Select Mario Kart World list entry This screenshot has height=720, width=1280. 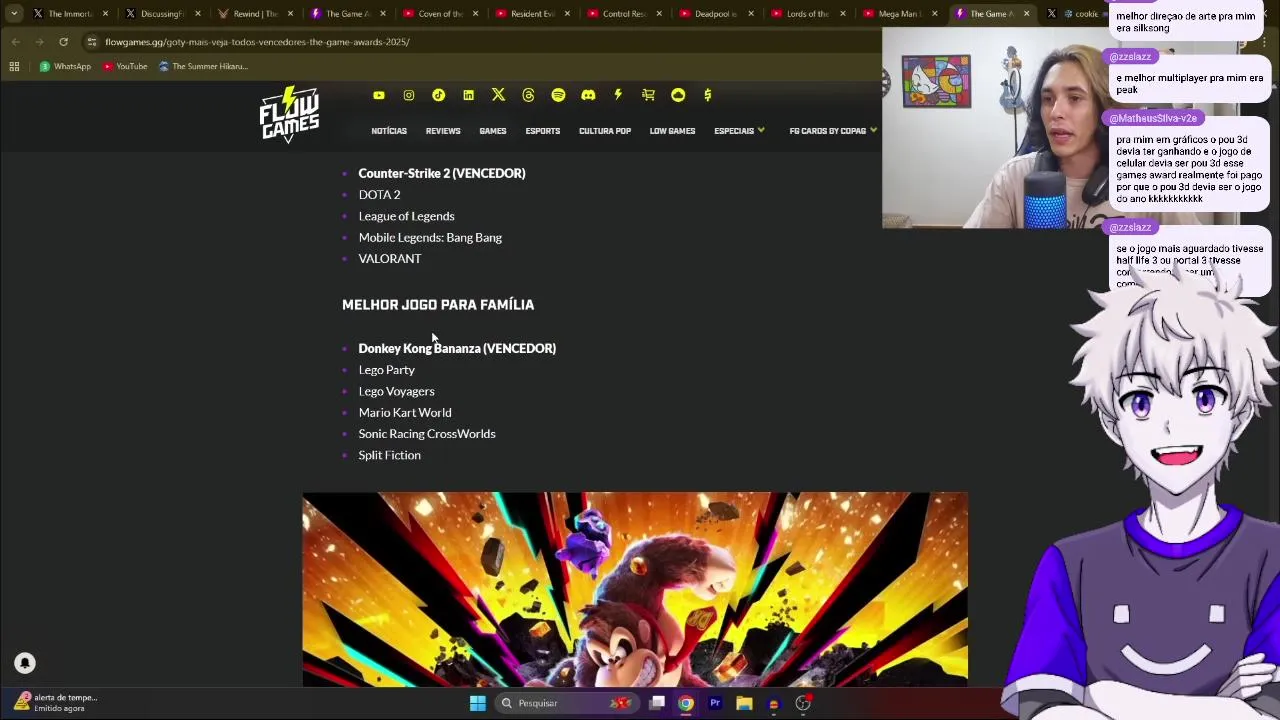405,412
